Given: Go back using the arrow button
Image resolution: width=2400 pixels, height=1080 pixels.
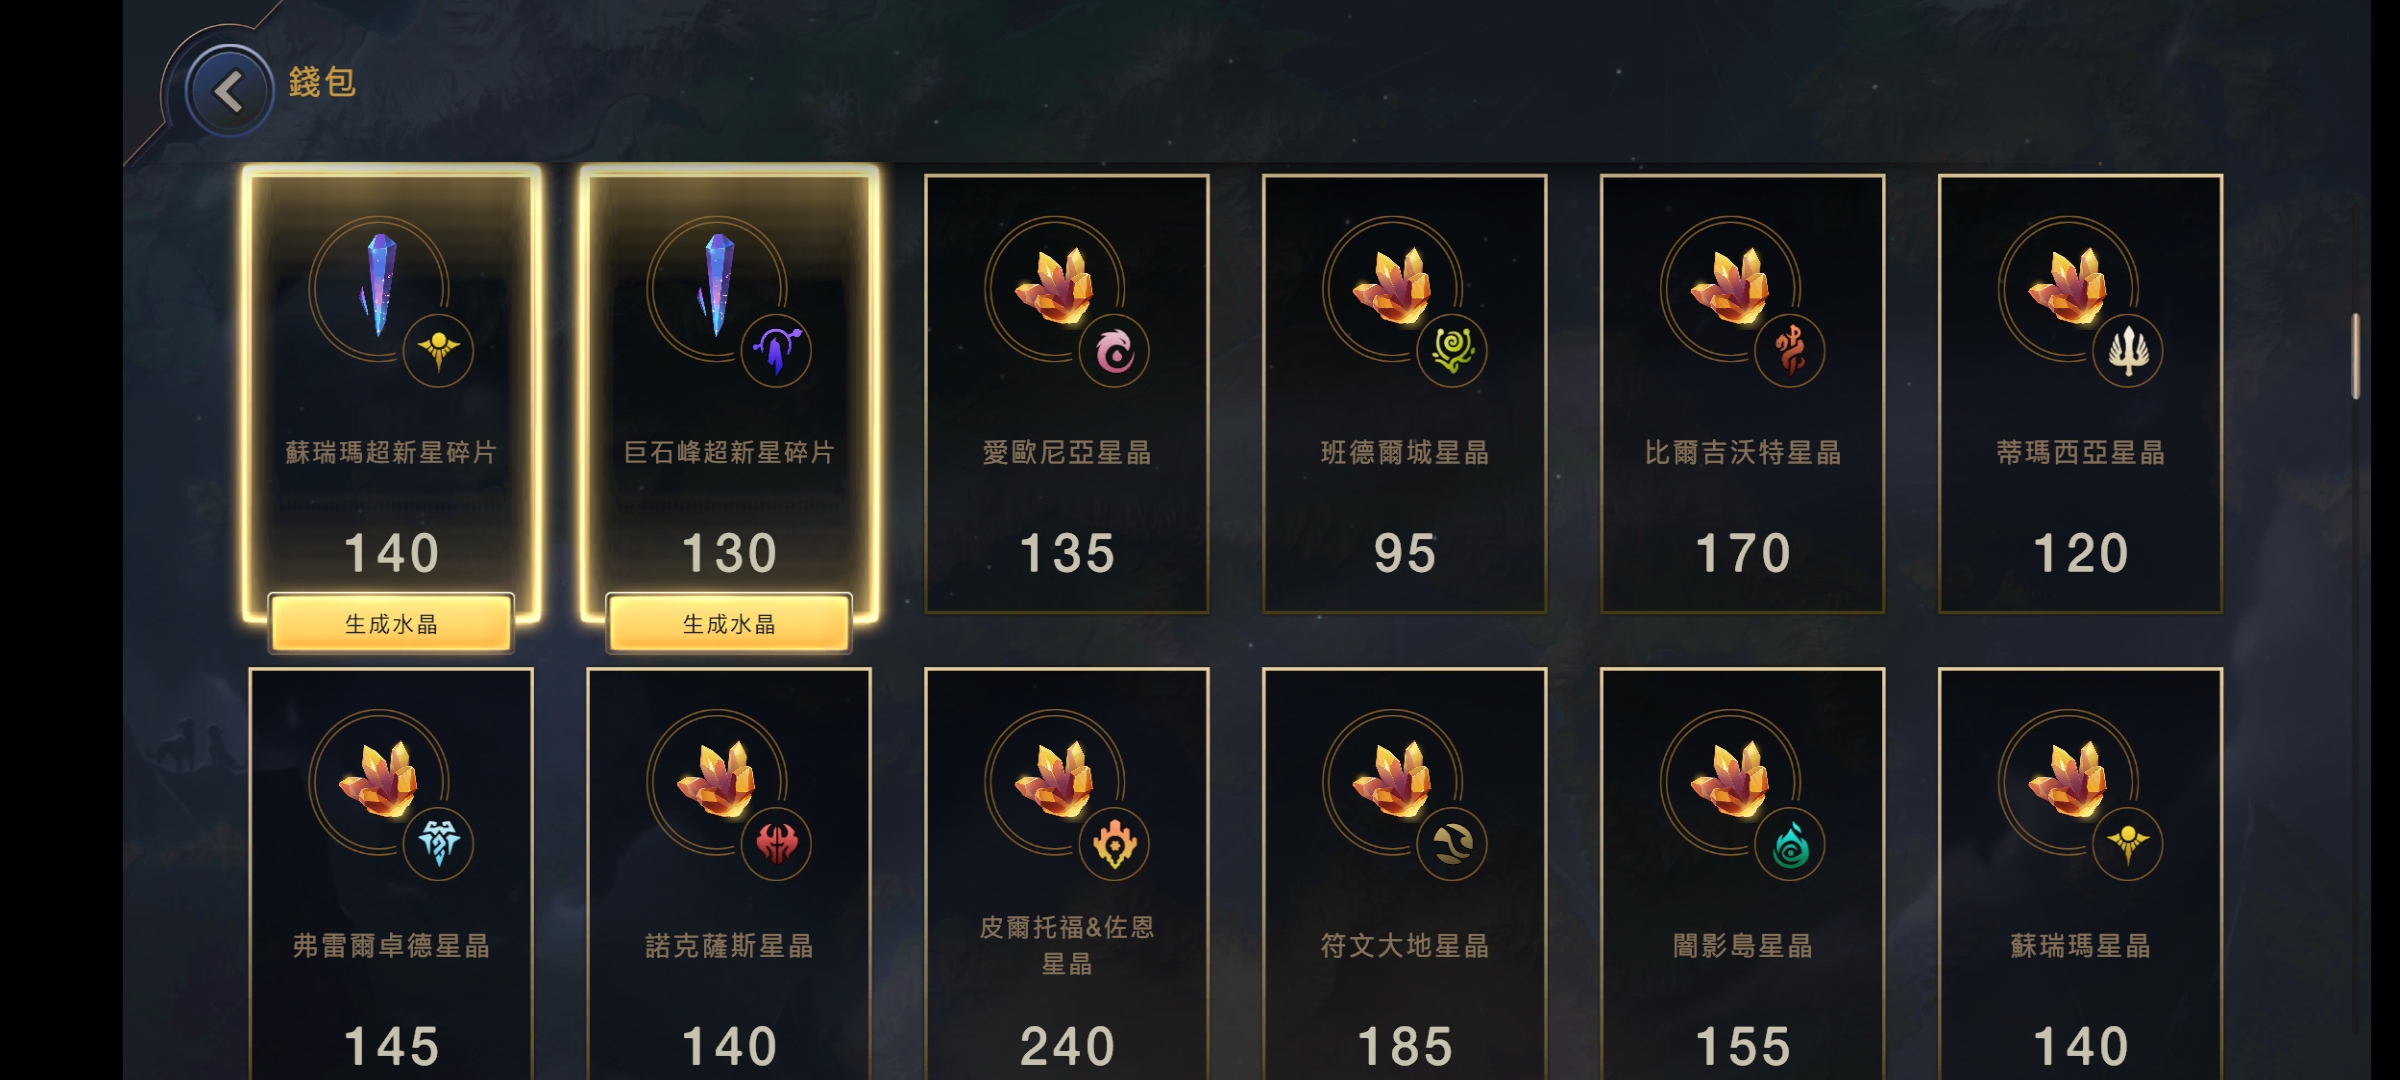Looking at the screenshot, I should tap(229, 92).
